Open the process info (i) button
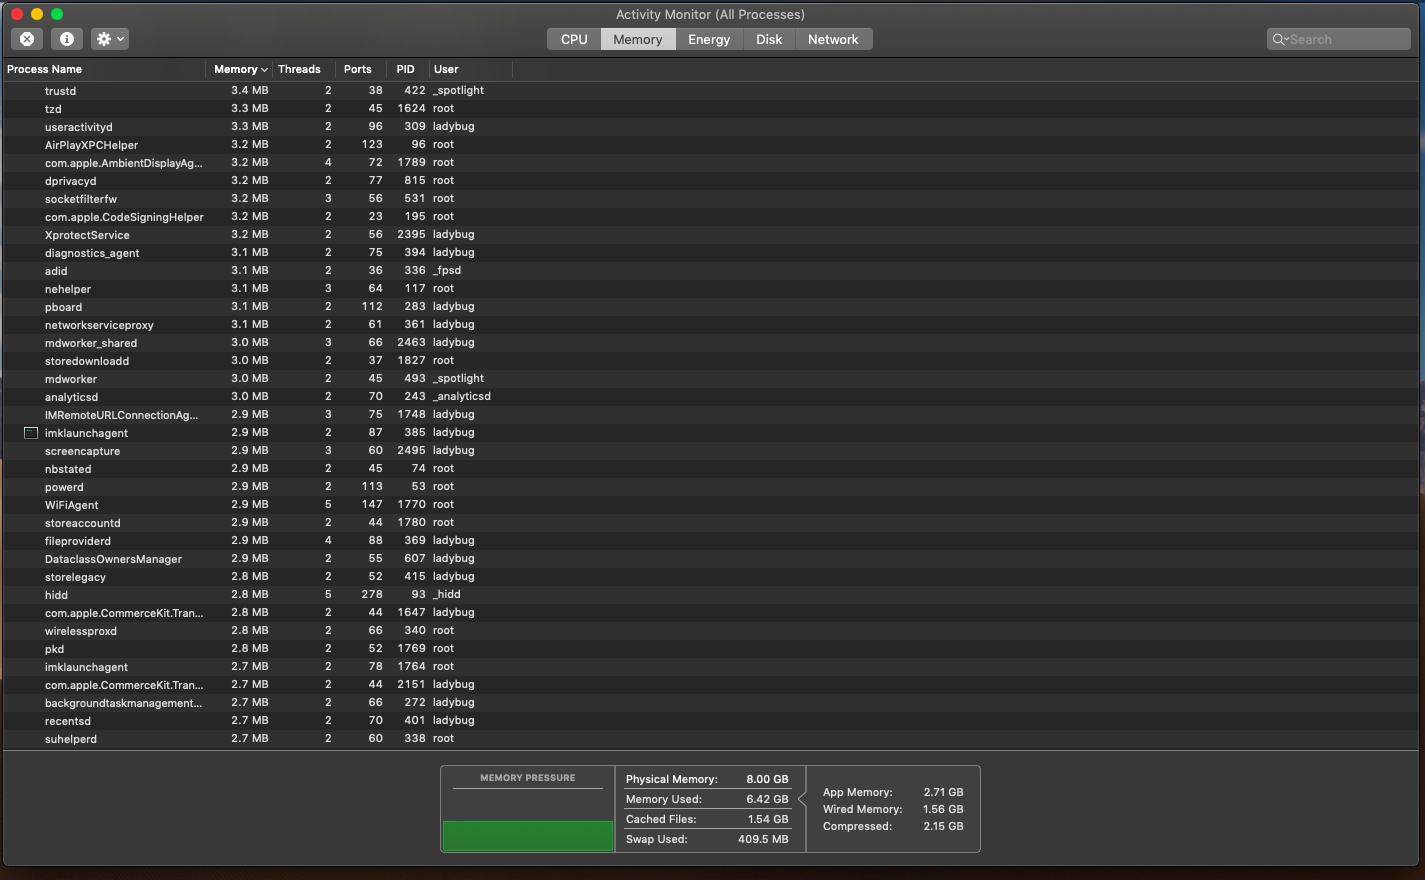 click(67, 39)
